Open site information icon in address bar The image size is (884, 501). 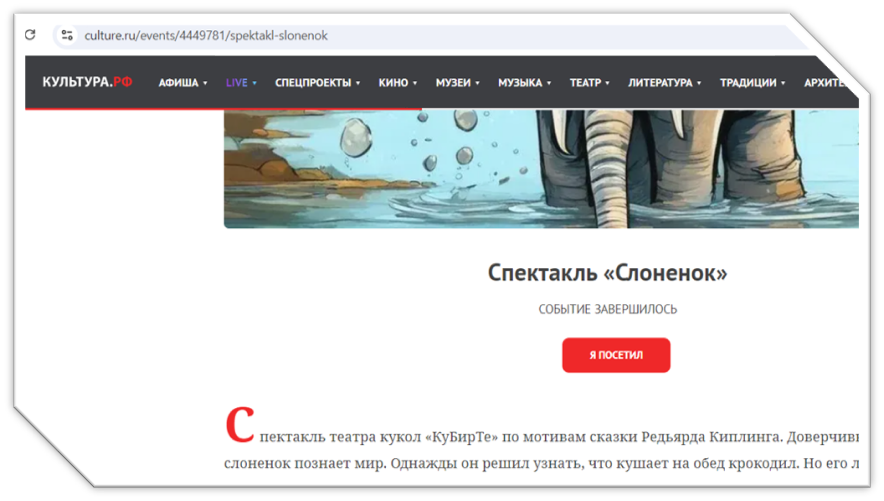(67, 35)
